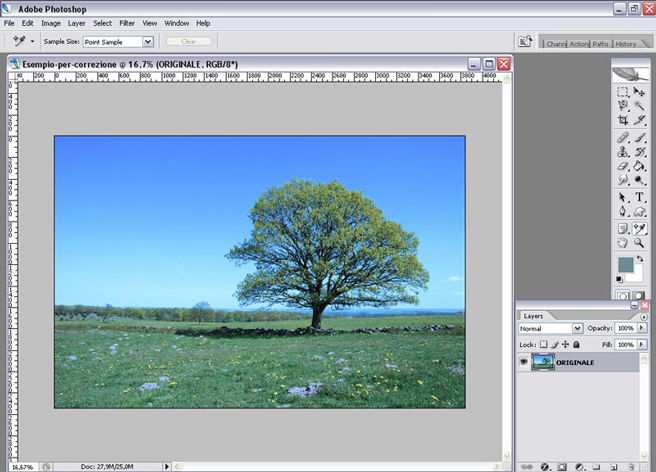The width and height of the screenshot is (656, 472).
Task: Click the trash icon in Layers panel
Action: (x=631, y=466)
